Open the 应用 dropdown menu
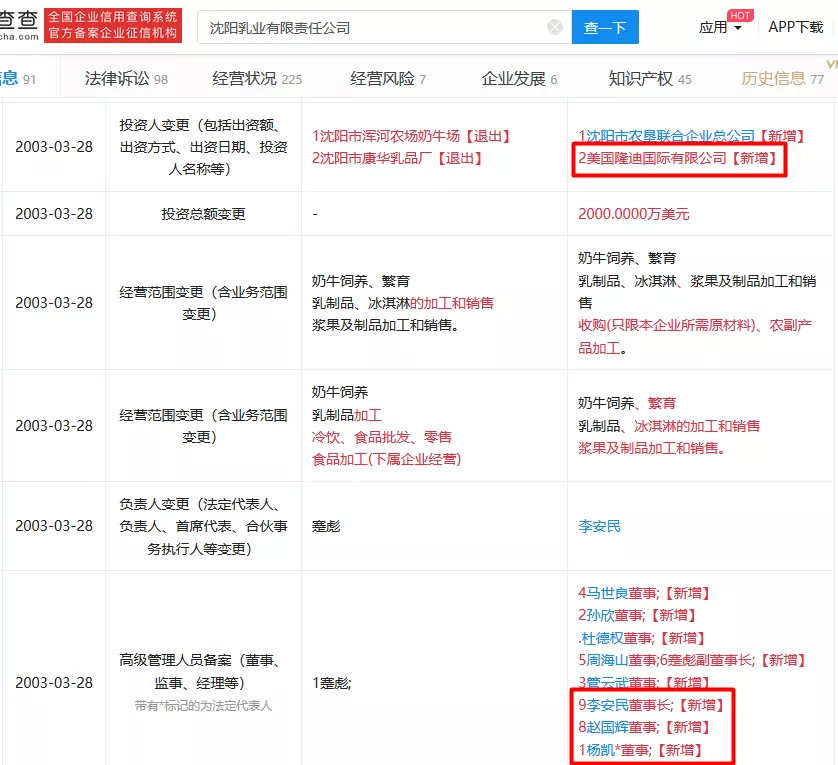The height and width of the screenshot is (765, 838). click(720, 28)
